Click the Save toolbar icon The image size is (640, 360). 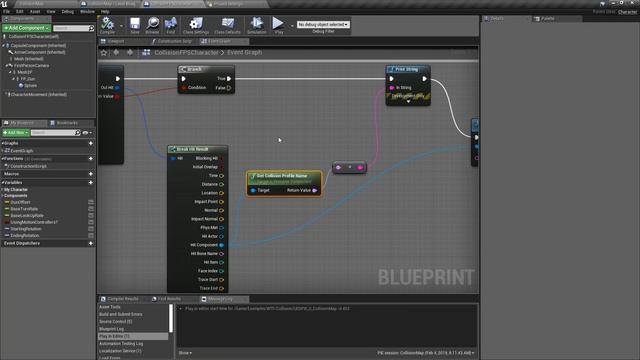(135, 24)
